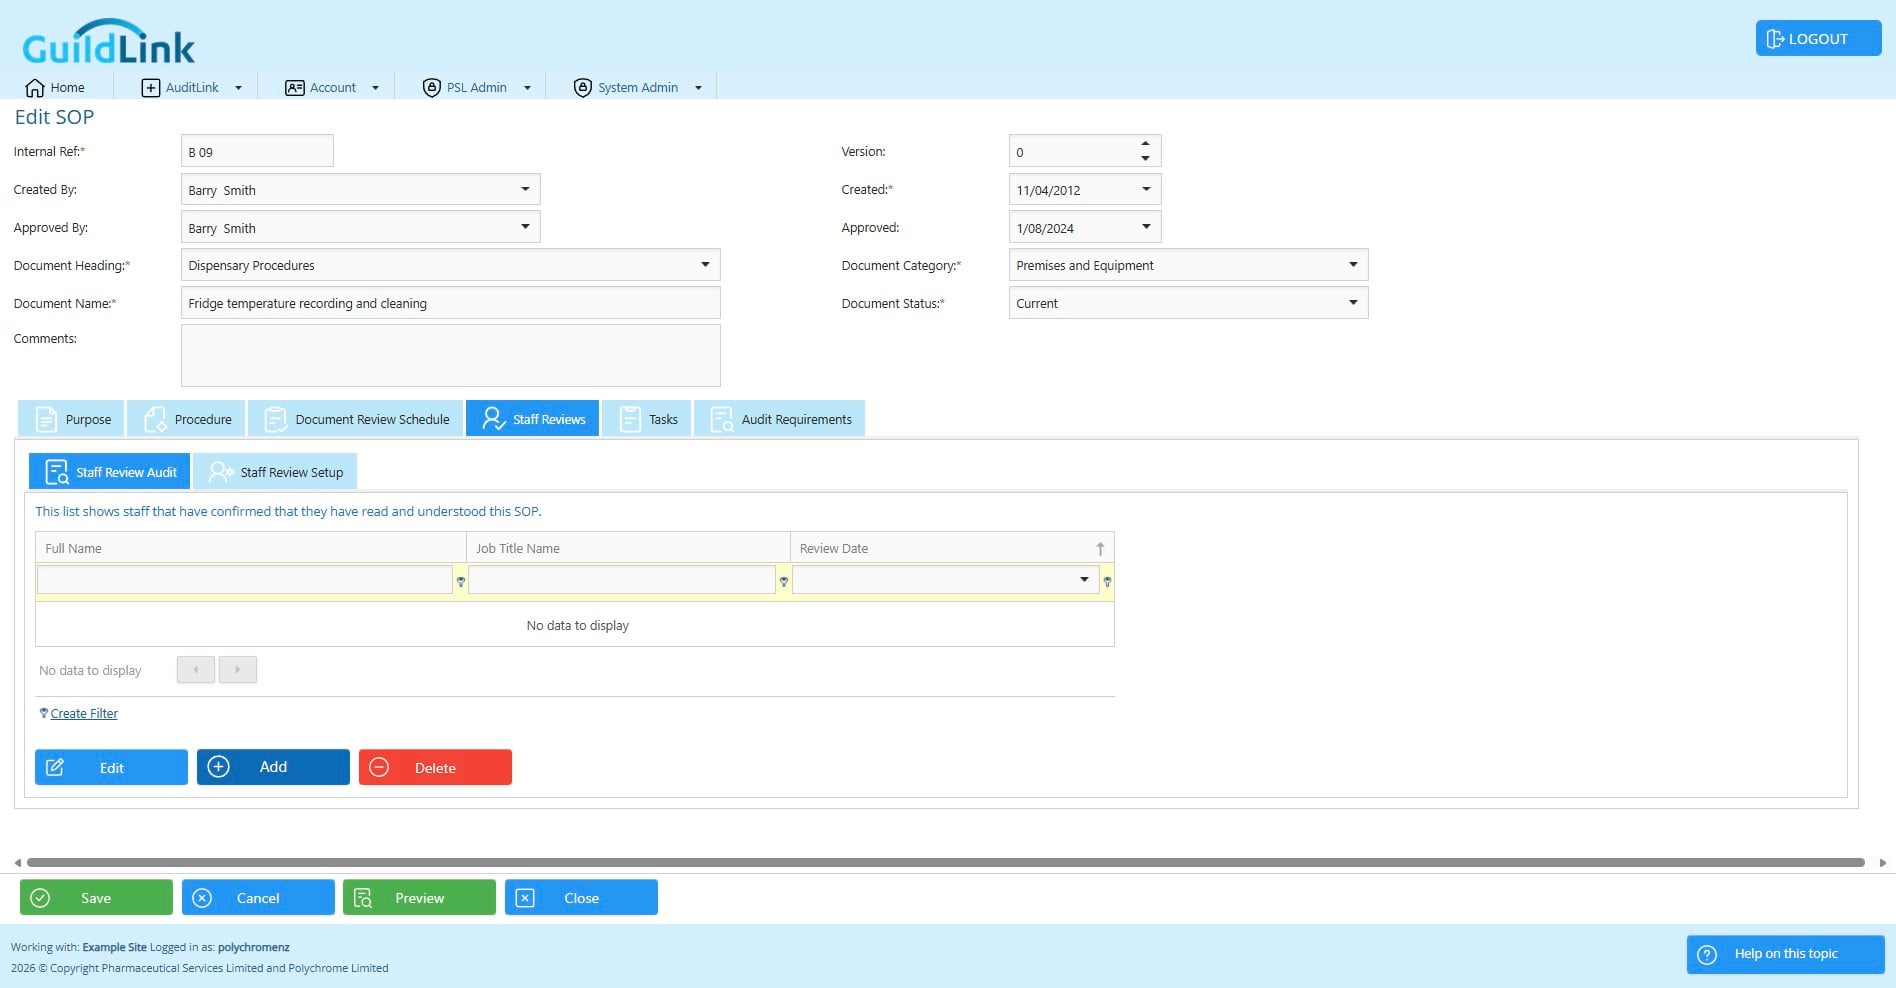Expand the PSL Admin menu arrow
The image size is (1896, 988).
[x=527, y=88]
